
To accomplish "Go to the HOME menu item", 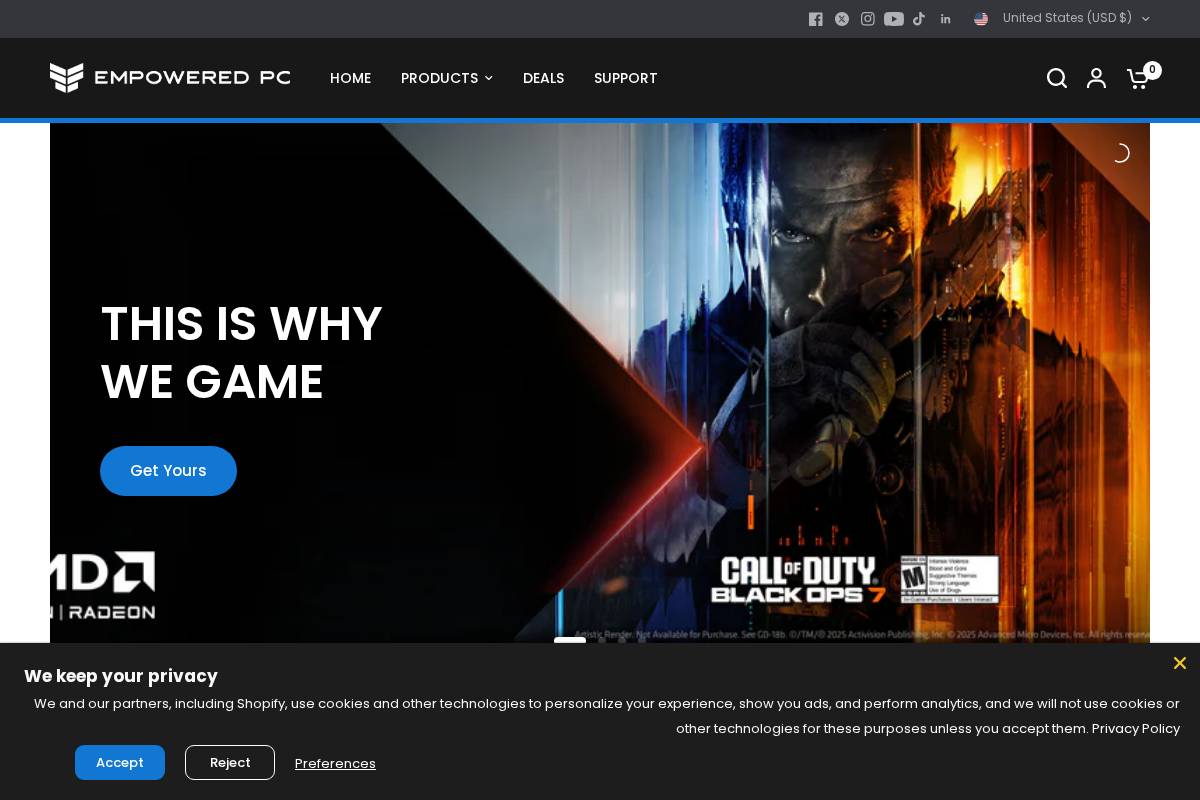I will tap(350, 78).
